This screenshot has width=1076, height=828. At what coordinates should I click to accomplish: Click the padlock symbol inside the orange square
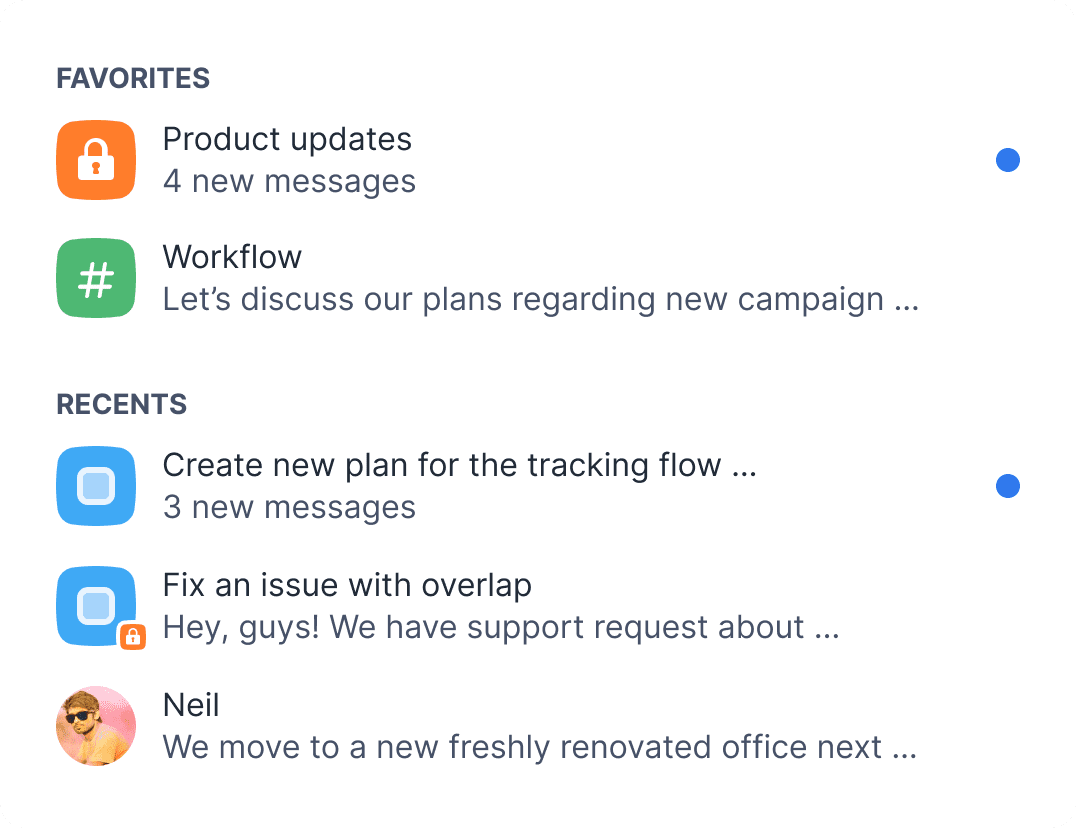pos(96,160)
